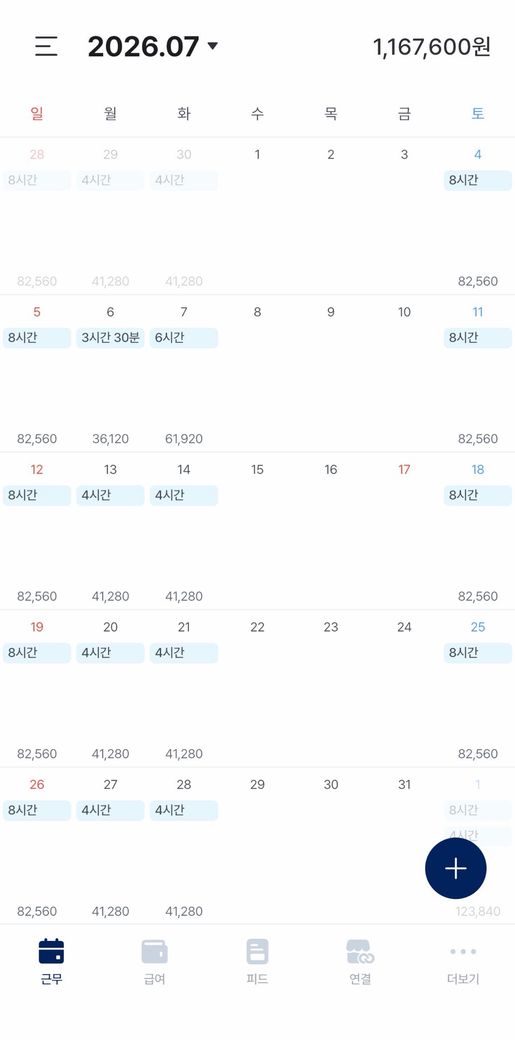Select date 15 in the calendar
This screenshot has height=1040, width=515.
click(258, 470)
